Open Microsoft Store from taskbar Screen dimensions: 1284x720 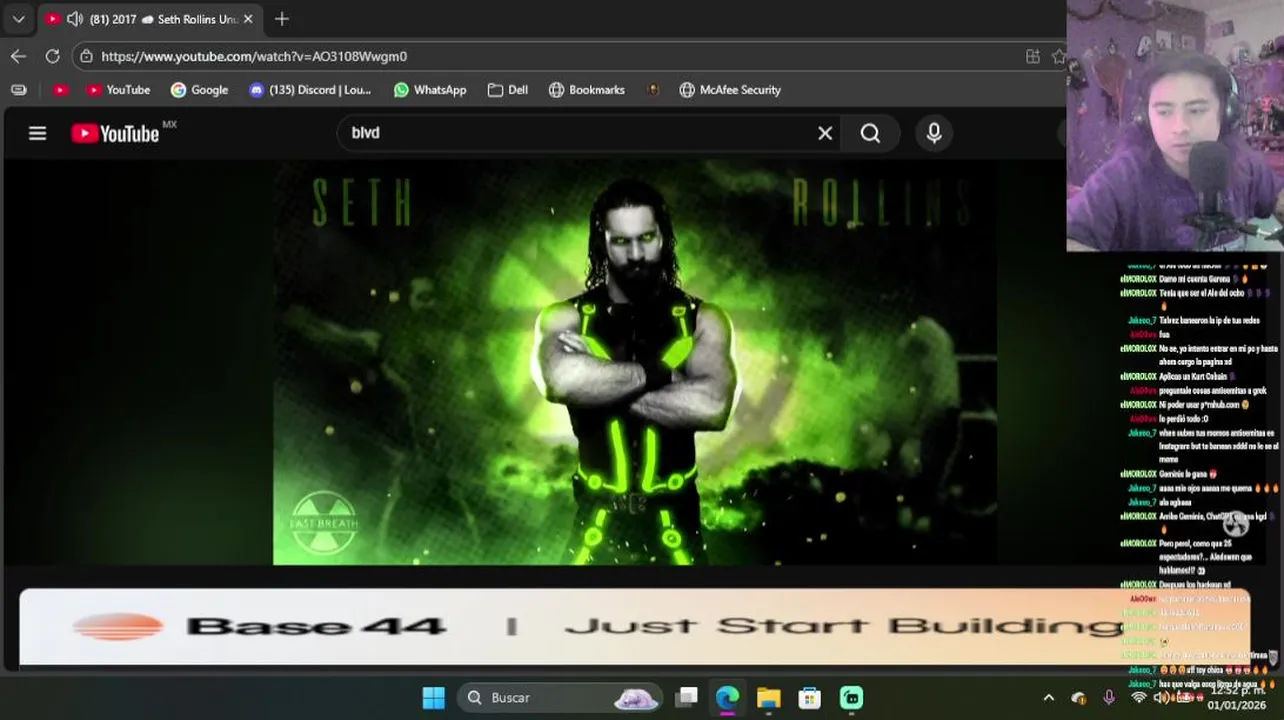[809, 698]
